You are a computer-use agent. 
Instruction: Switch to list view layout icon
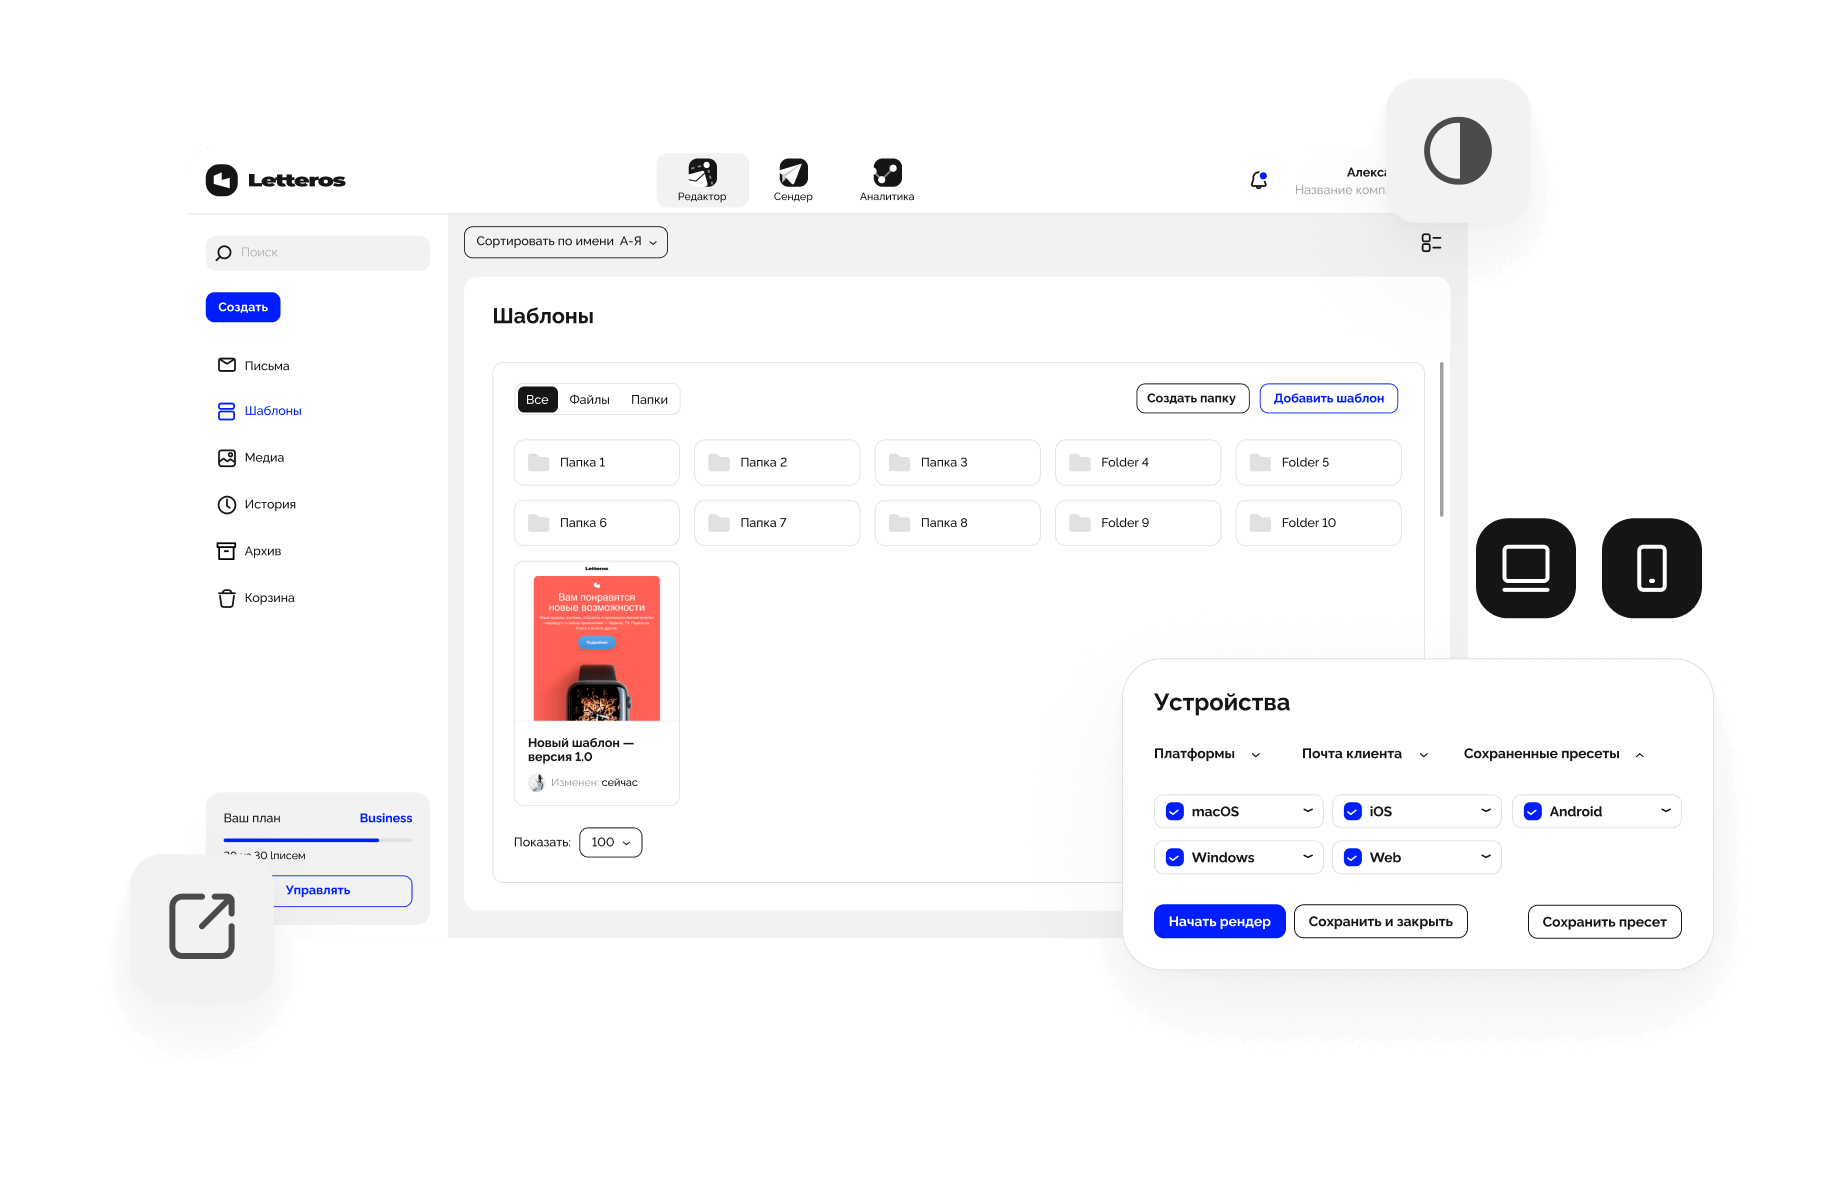pos(1431,243)
